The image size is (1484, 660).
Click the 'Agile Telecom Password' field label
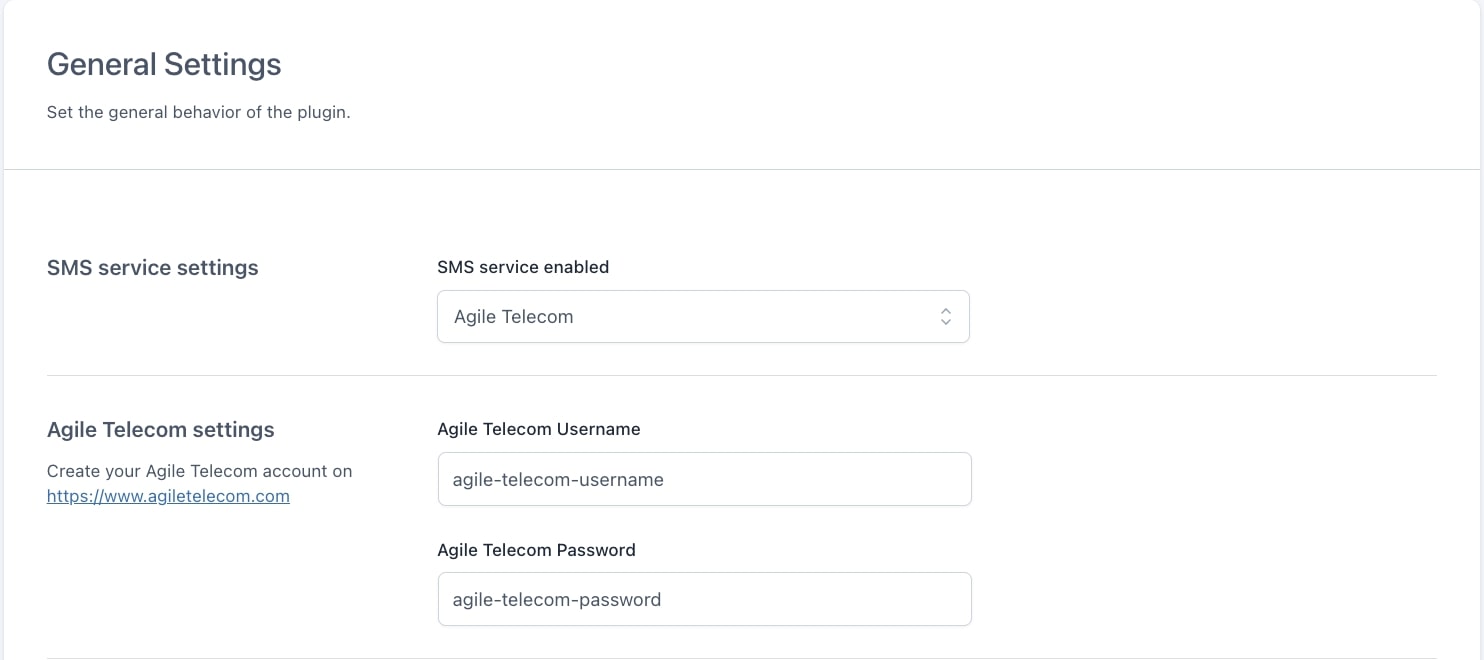click(x=536, y=550)
